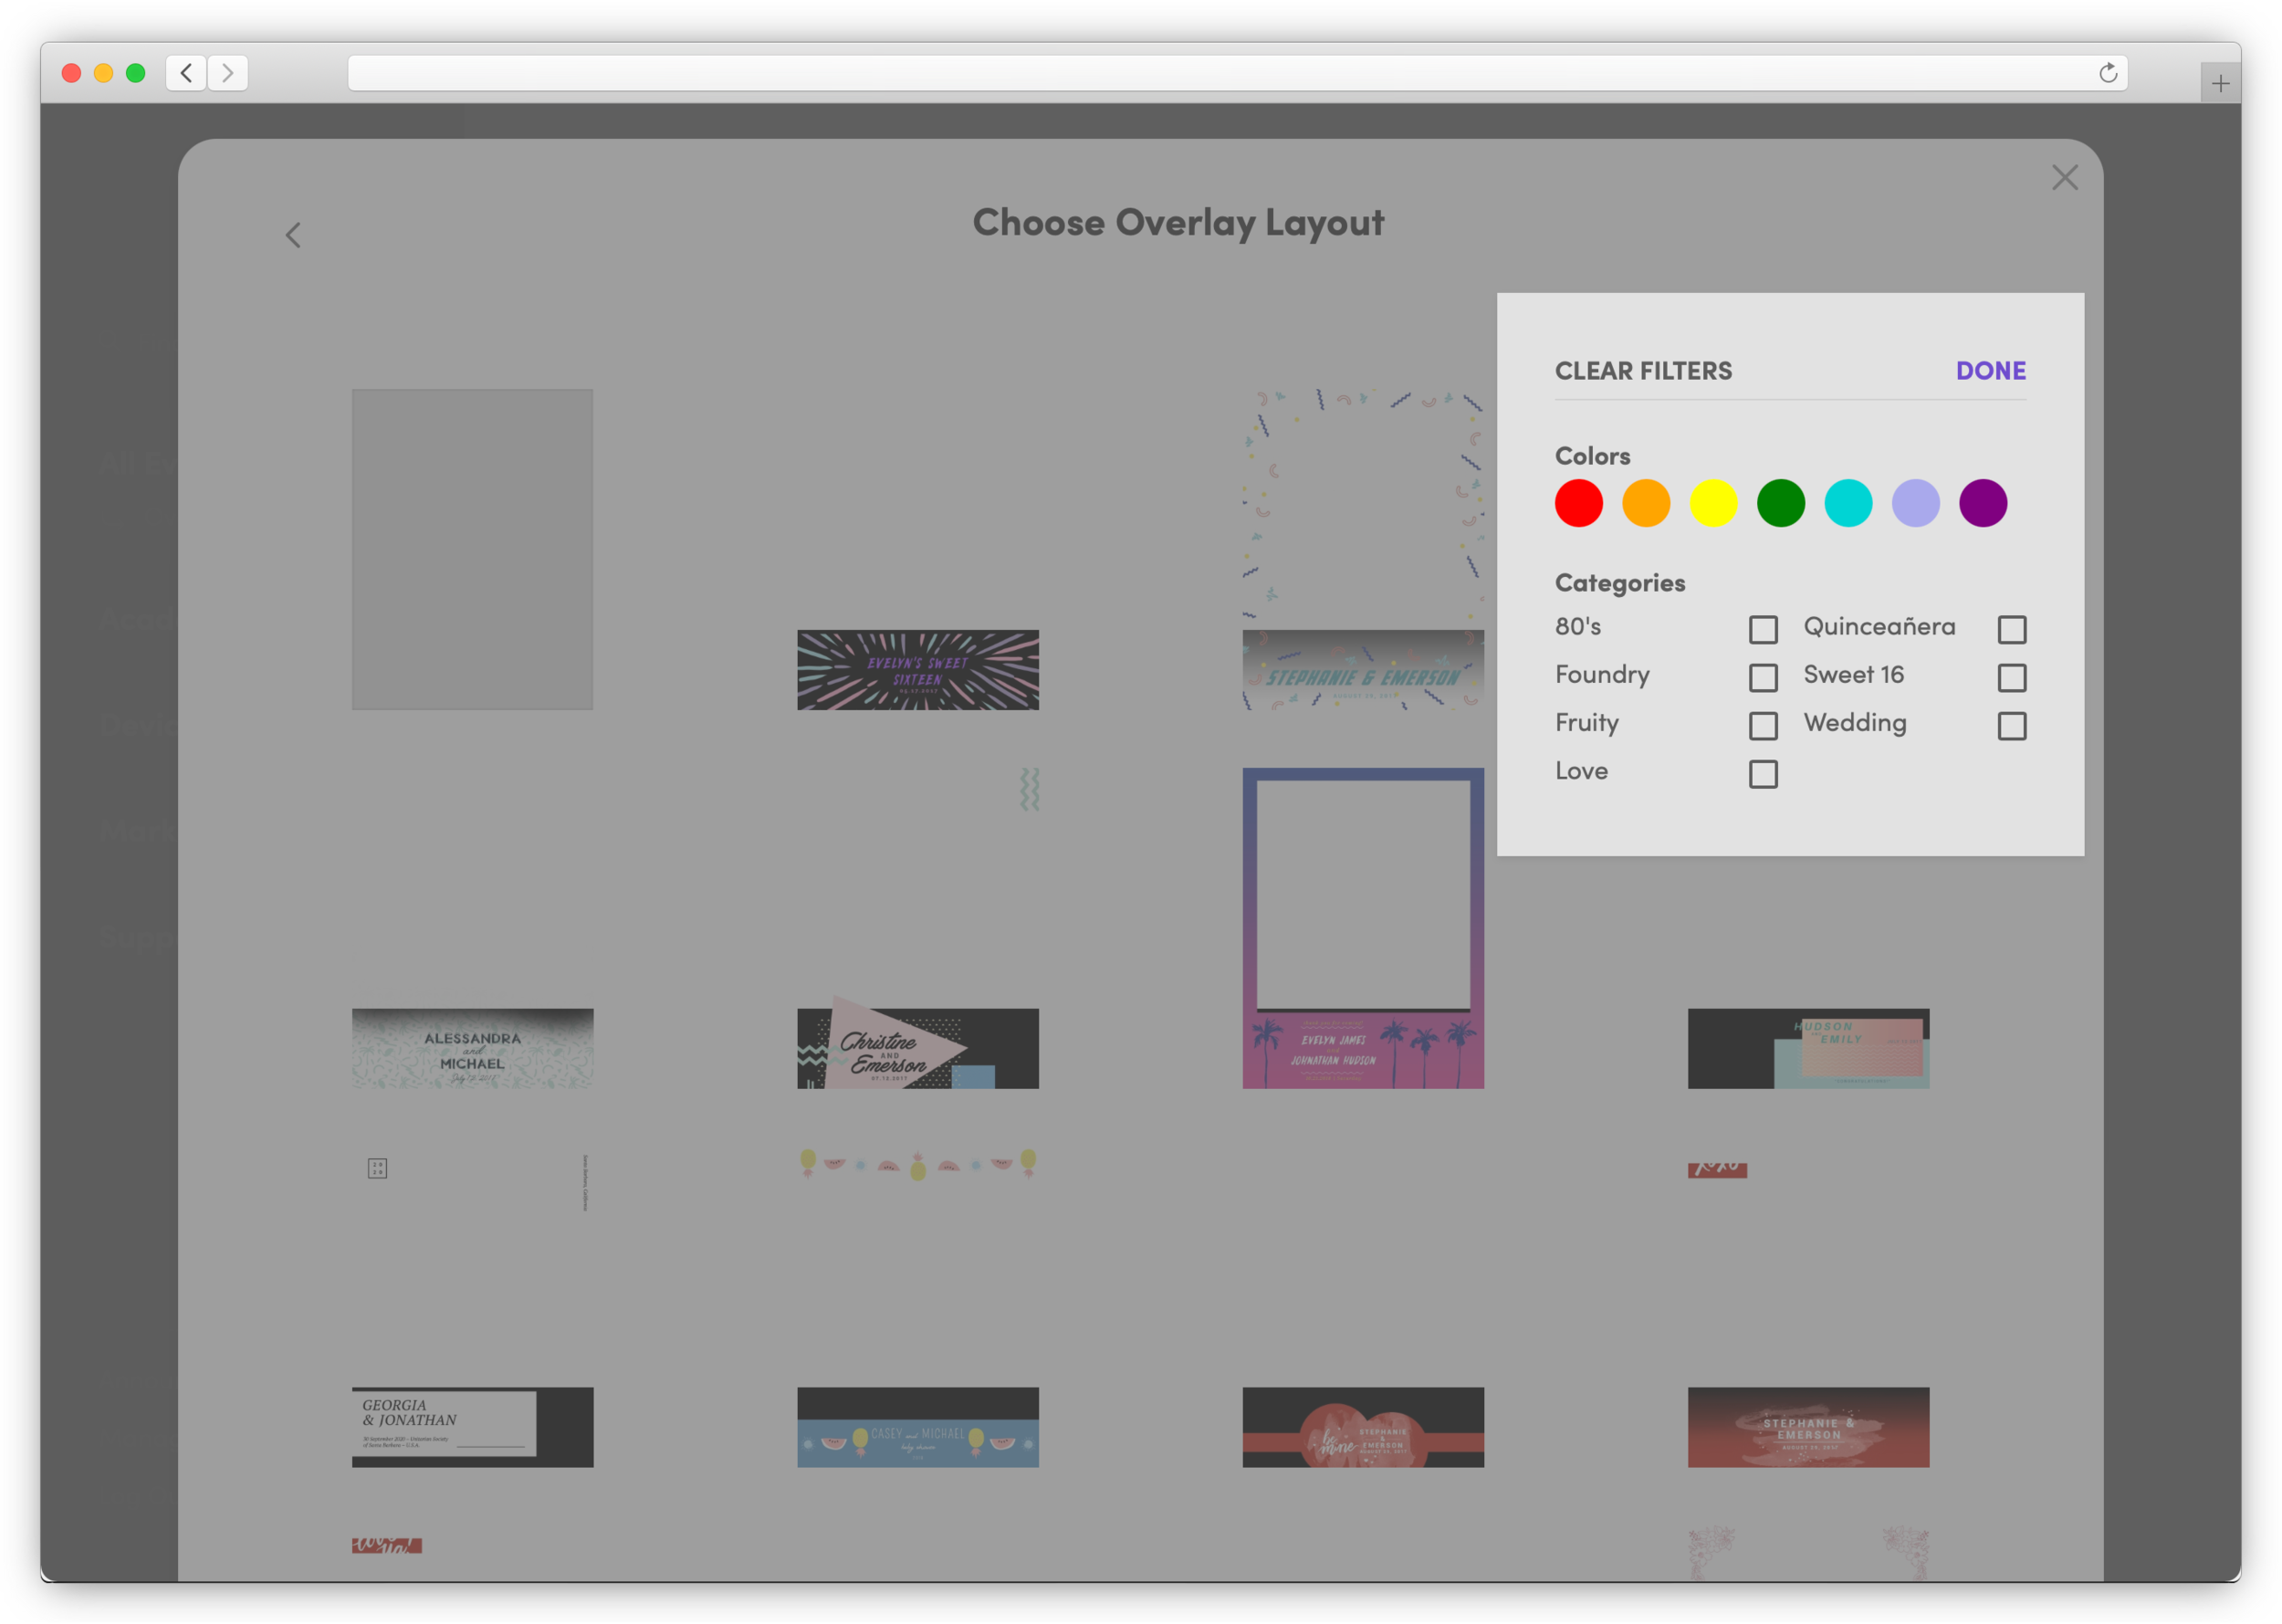
Task: Tick the Fruity category checkbox
Action: point(1763,725)
